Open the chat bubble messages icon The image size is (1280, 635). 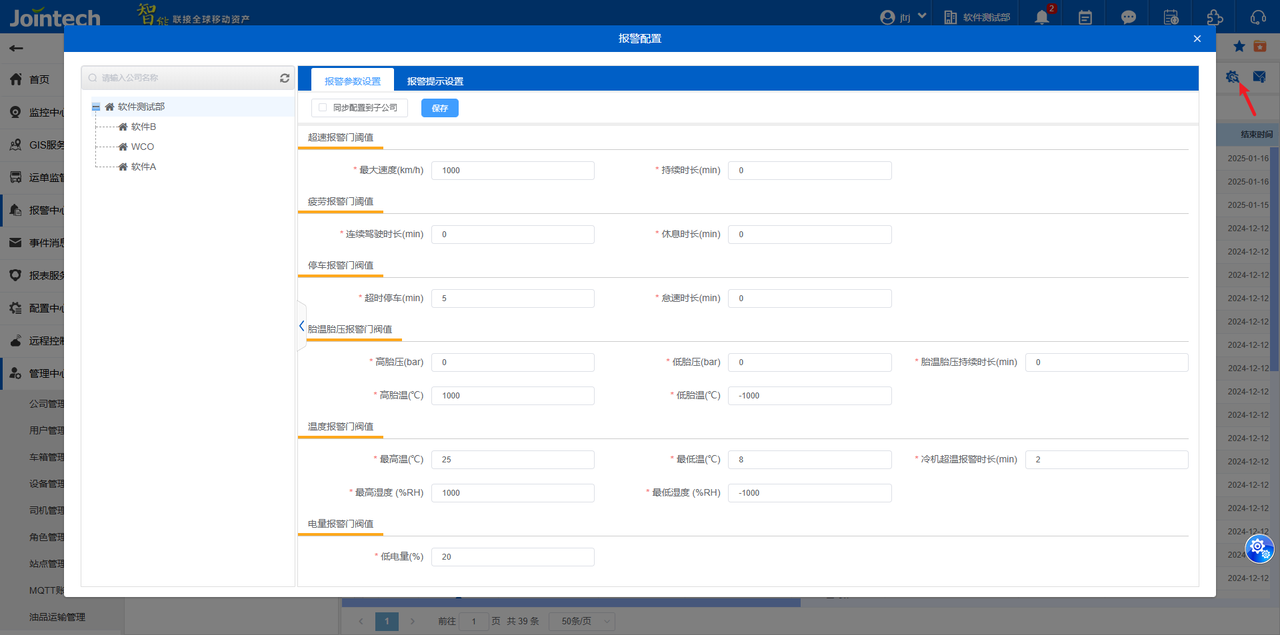pos(1128,17)
